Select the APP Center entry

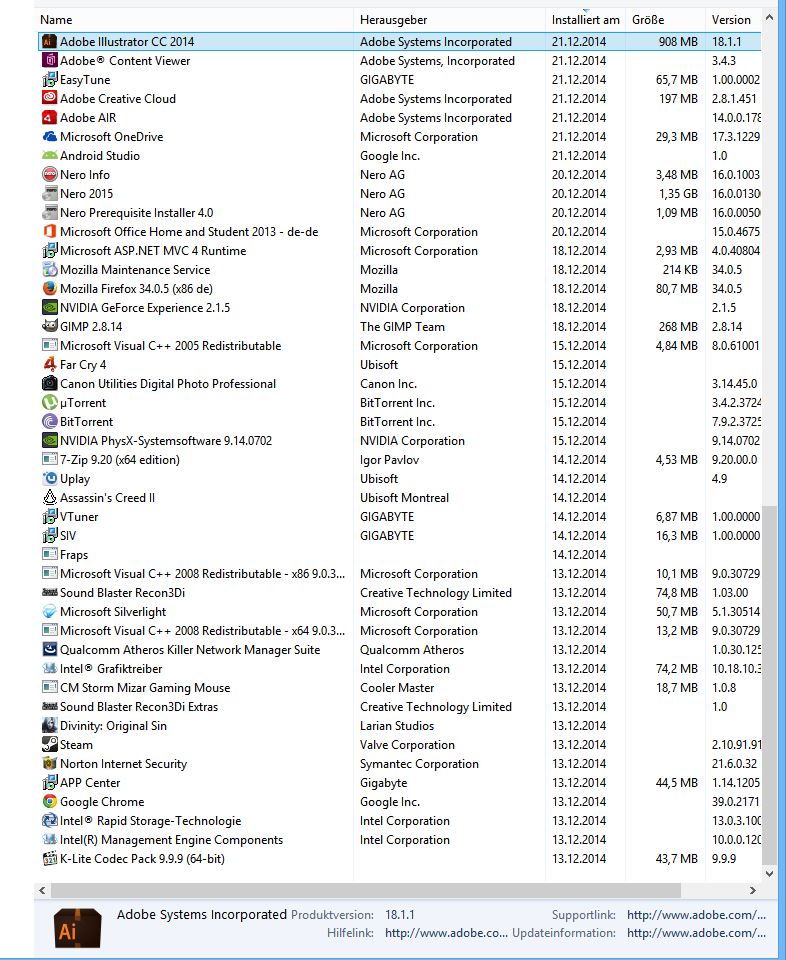click(399, 782)
